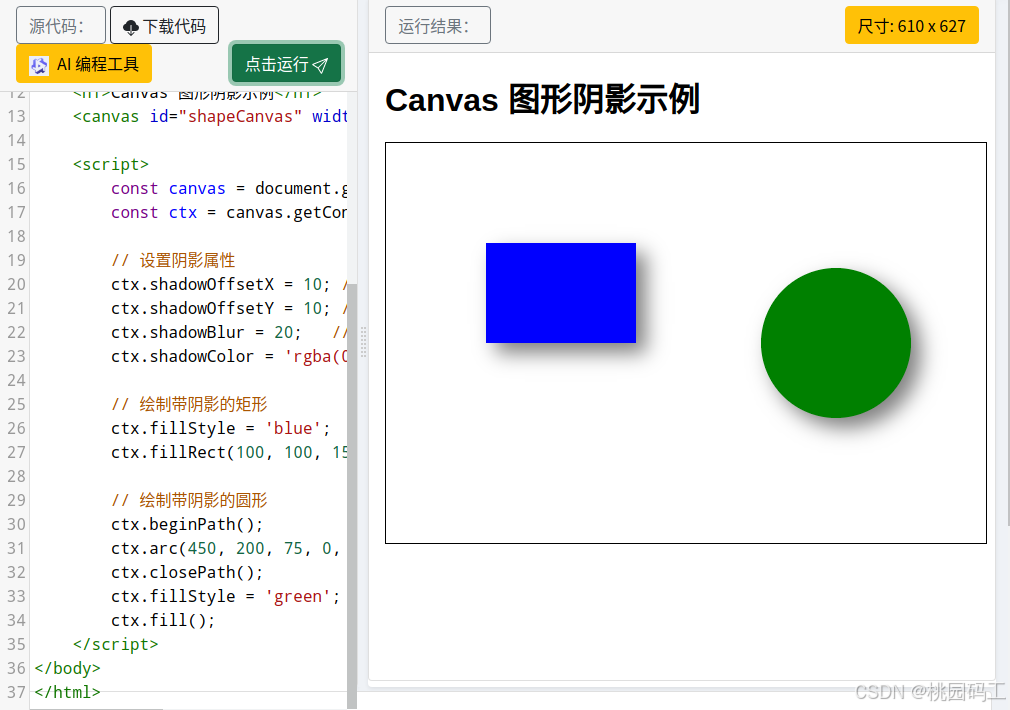Click line number 18 in gutter
1010x710 pixels.
16,236
